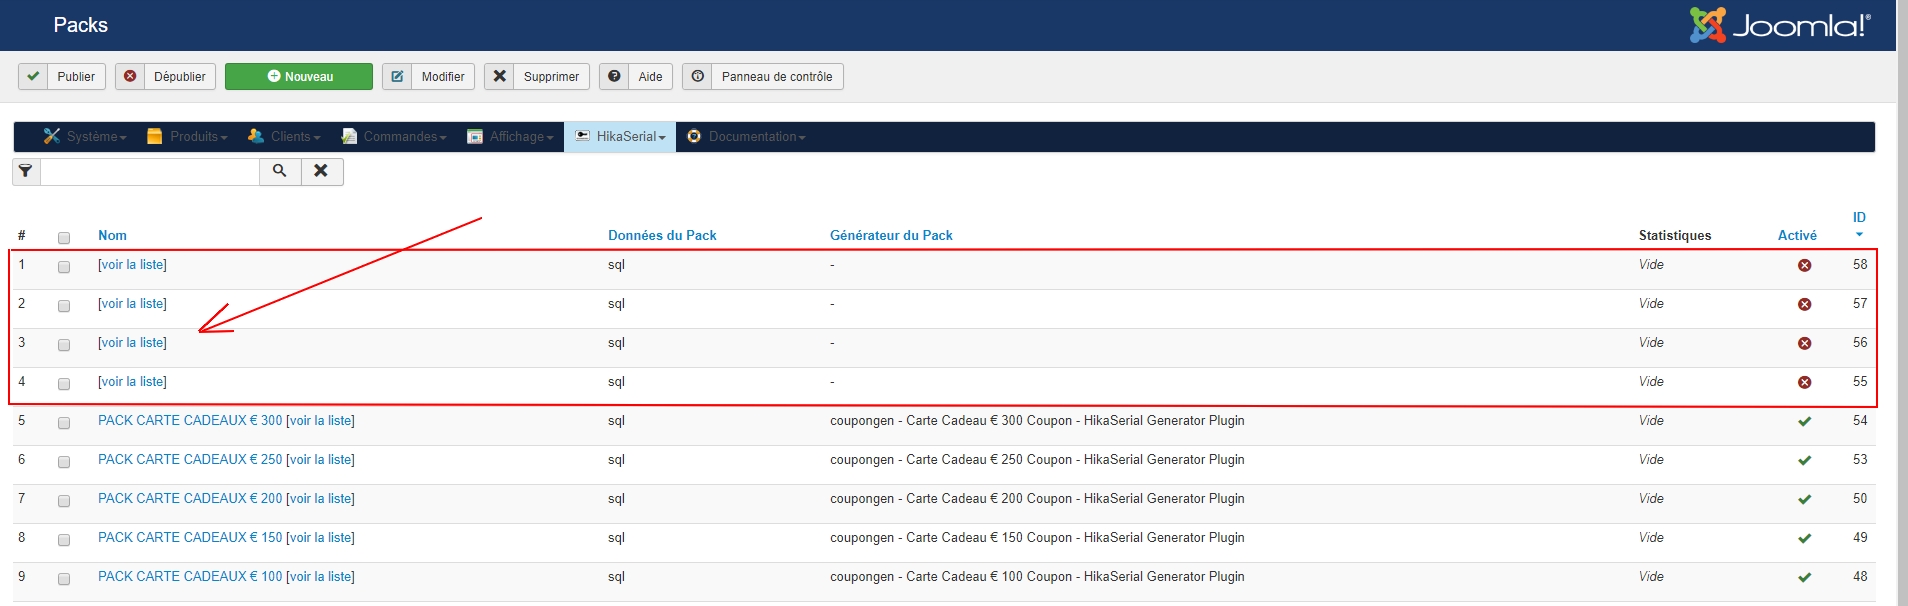
Task: Toggle the activation status of pack 56
Action: click(x=1804, y=343)
